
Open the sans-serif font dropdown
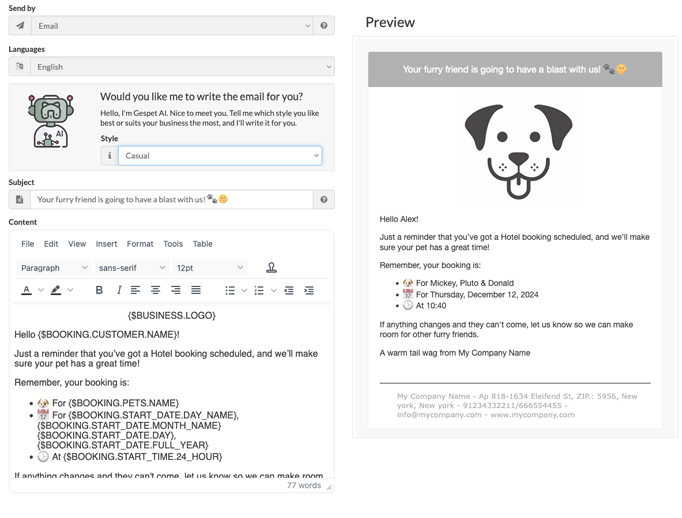132,267
